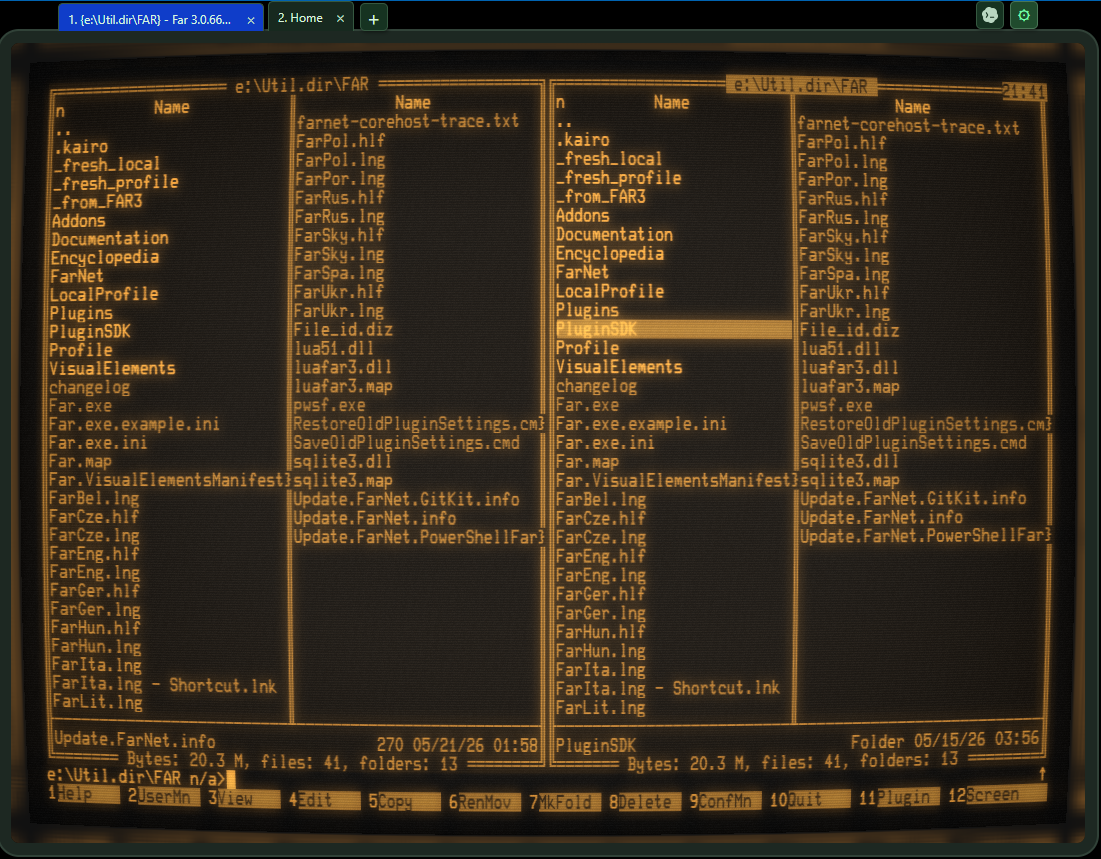Select Far.map in right panel
Screen dimensions: 1101x859
[587, 462]
